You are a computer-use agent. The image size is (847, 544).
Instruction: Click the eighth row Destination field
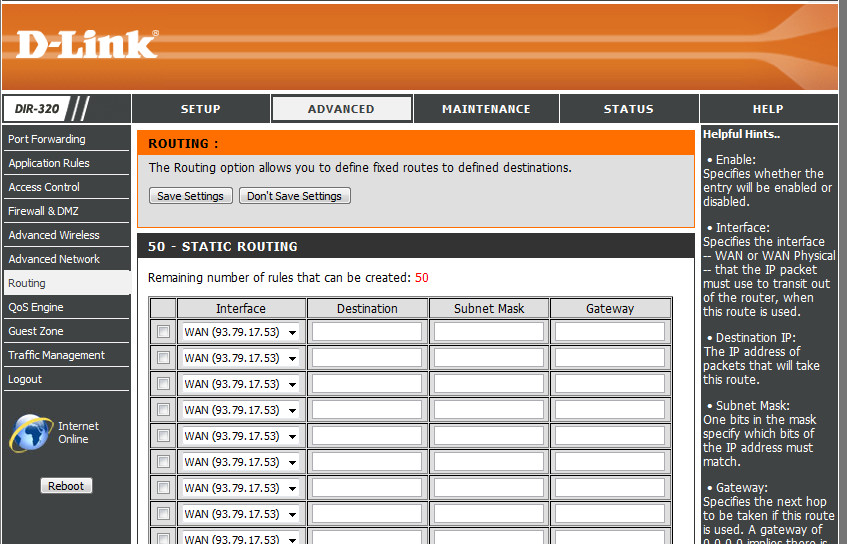click(x=367, y=513)
